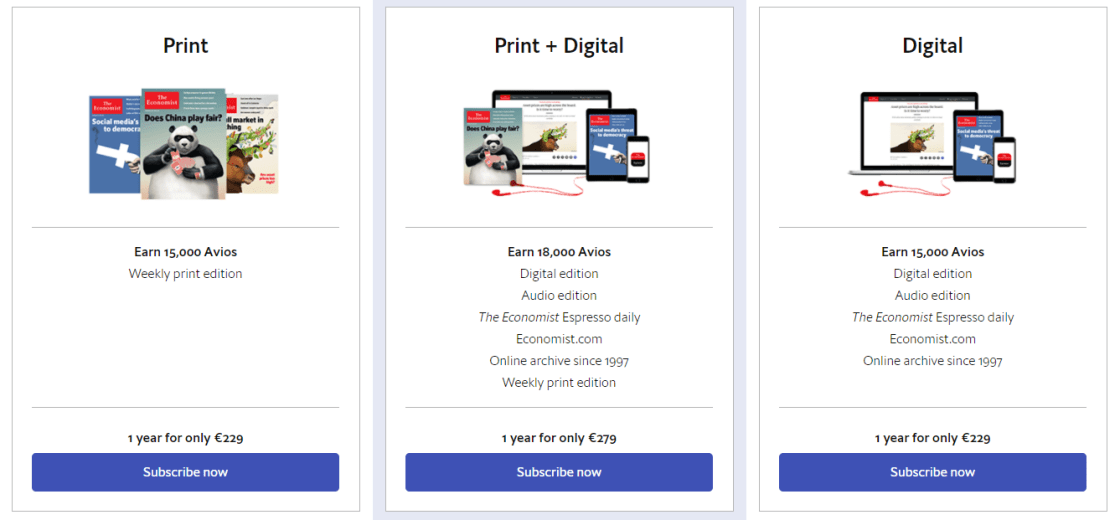The height and width of the screenshot is (520, 1120).
Task: Click the blue Facebook cover in Print card
Action: click(112, 145)
